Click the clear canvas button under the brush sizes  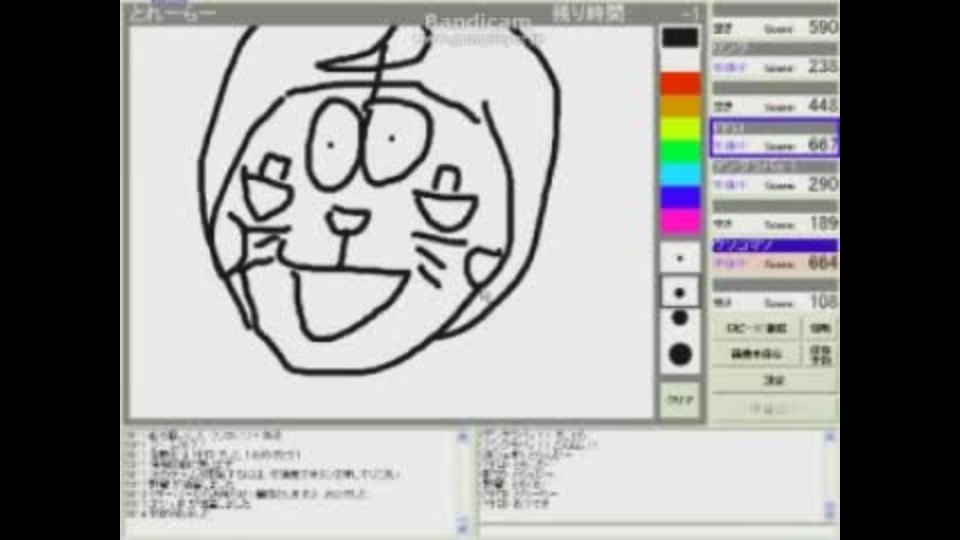680,400
